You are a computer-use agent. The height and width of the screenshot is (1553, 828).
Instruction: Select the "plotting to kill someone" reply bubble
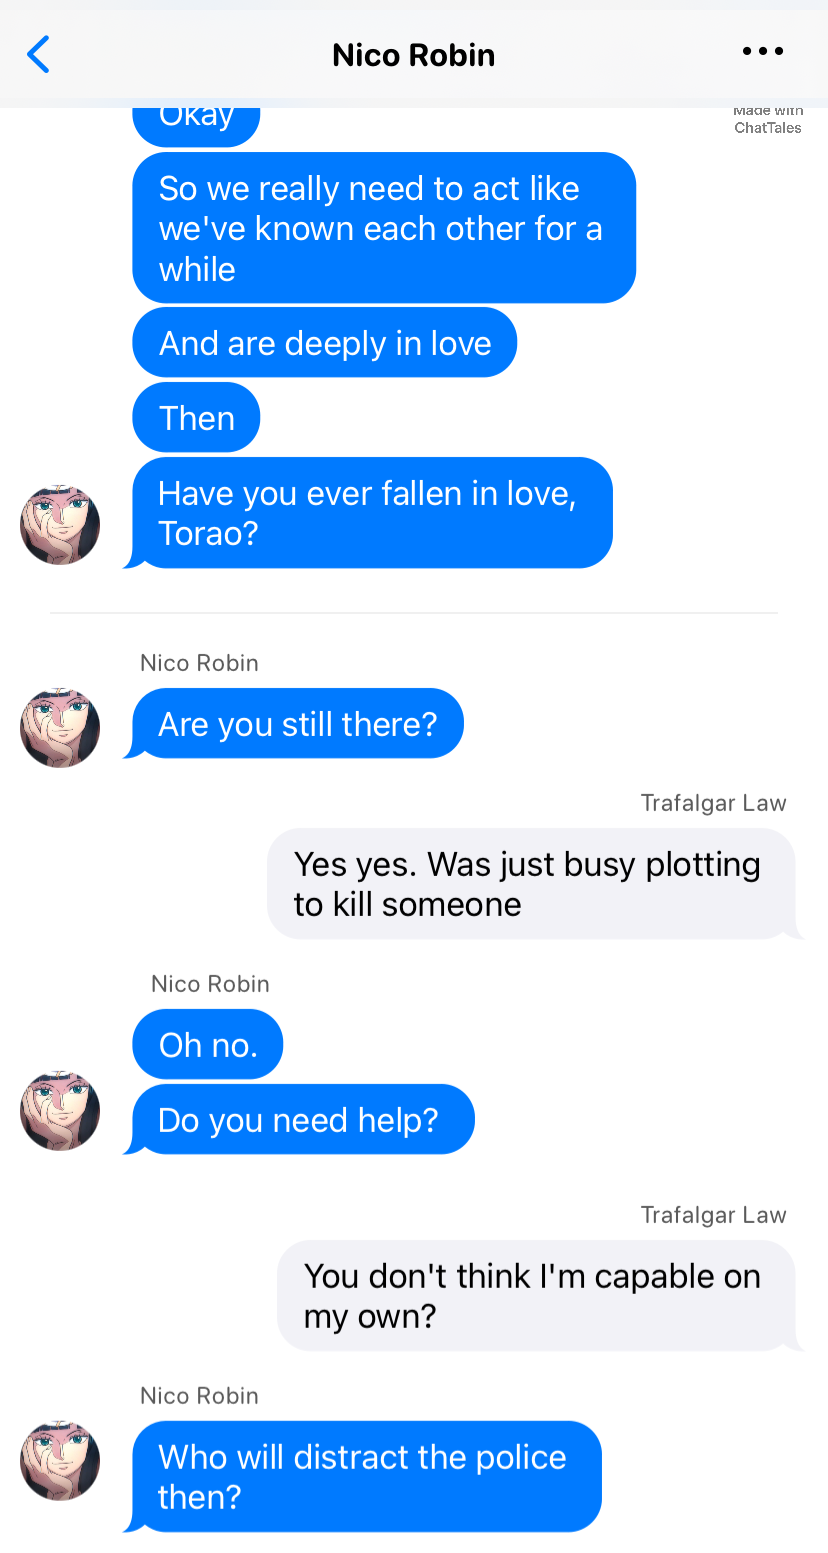[530, 884]
